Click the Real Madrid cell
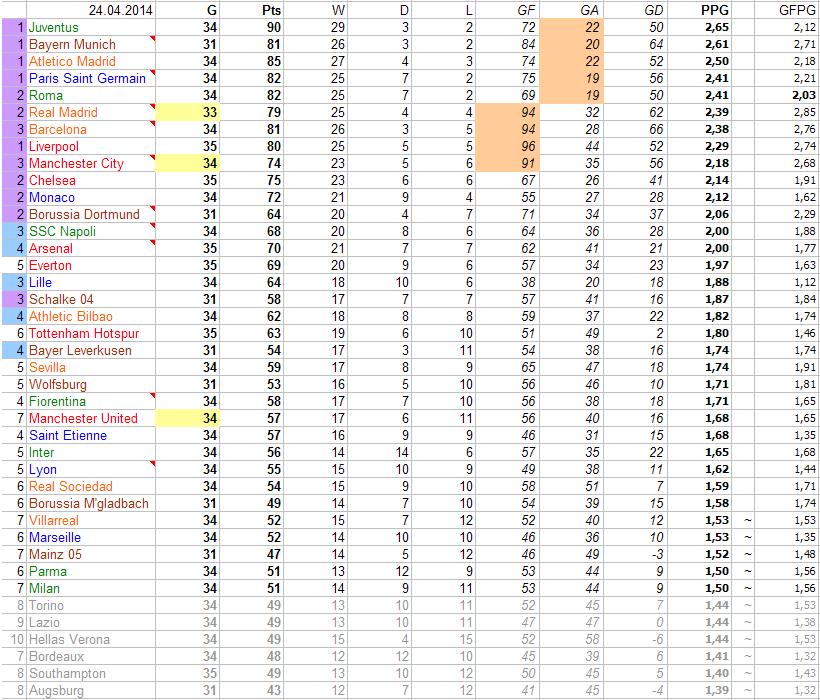The image size is (820, 700). [x=91, y=112]
